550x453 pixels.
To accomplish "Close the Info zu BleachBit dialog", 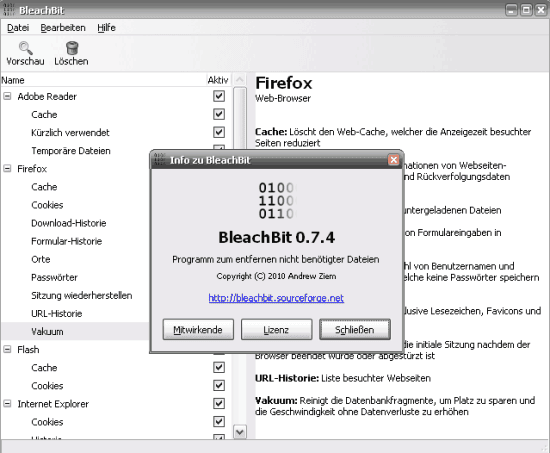I will pos(394,160).
